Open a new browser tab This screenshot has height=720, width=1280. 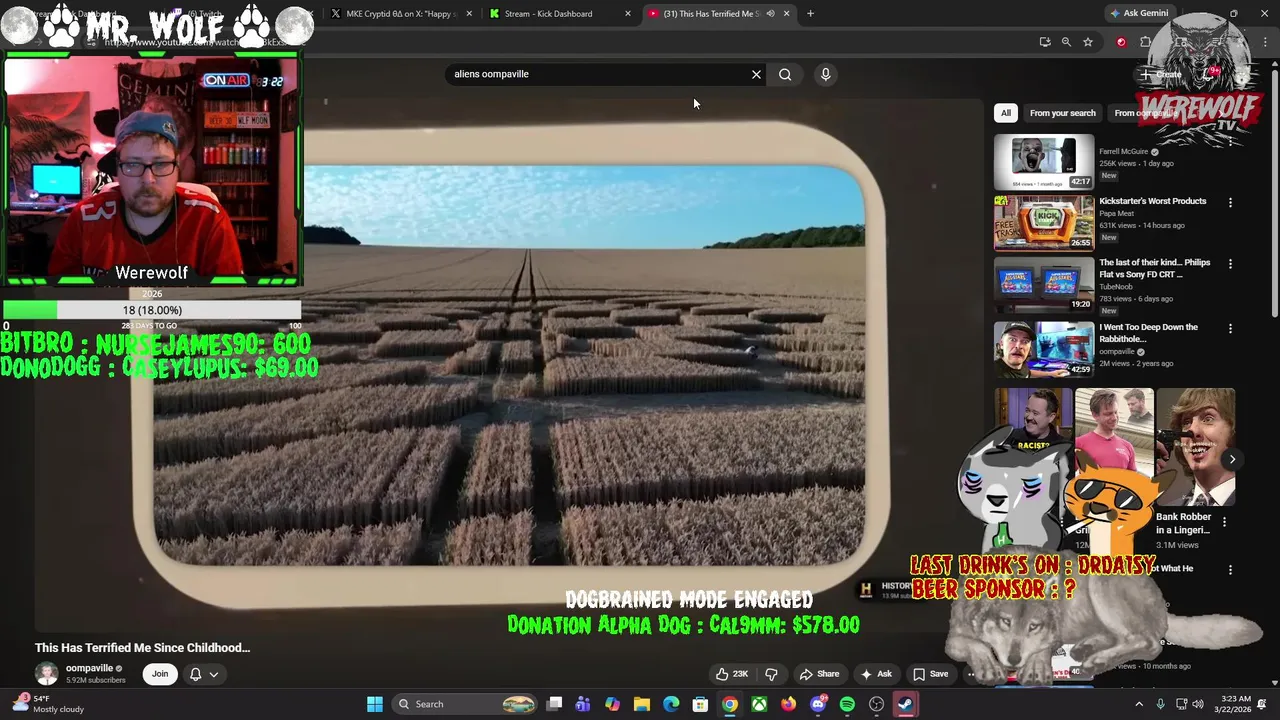810,14
